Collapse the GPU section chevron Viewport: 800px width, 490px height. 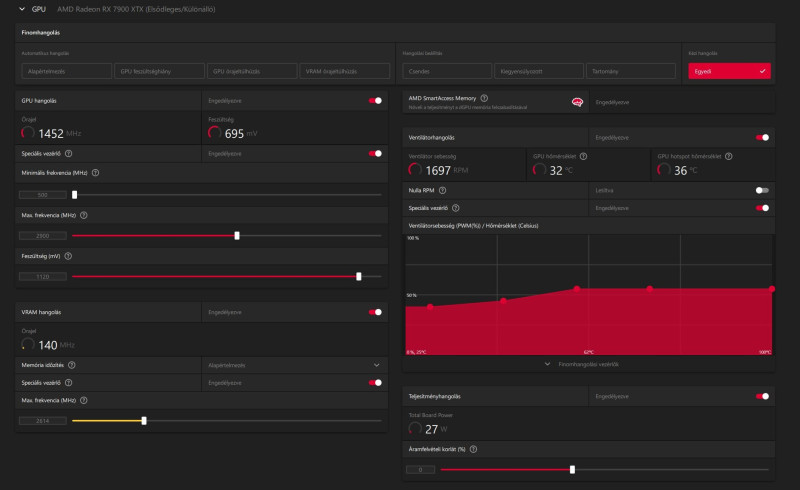[x=22, y=9]
